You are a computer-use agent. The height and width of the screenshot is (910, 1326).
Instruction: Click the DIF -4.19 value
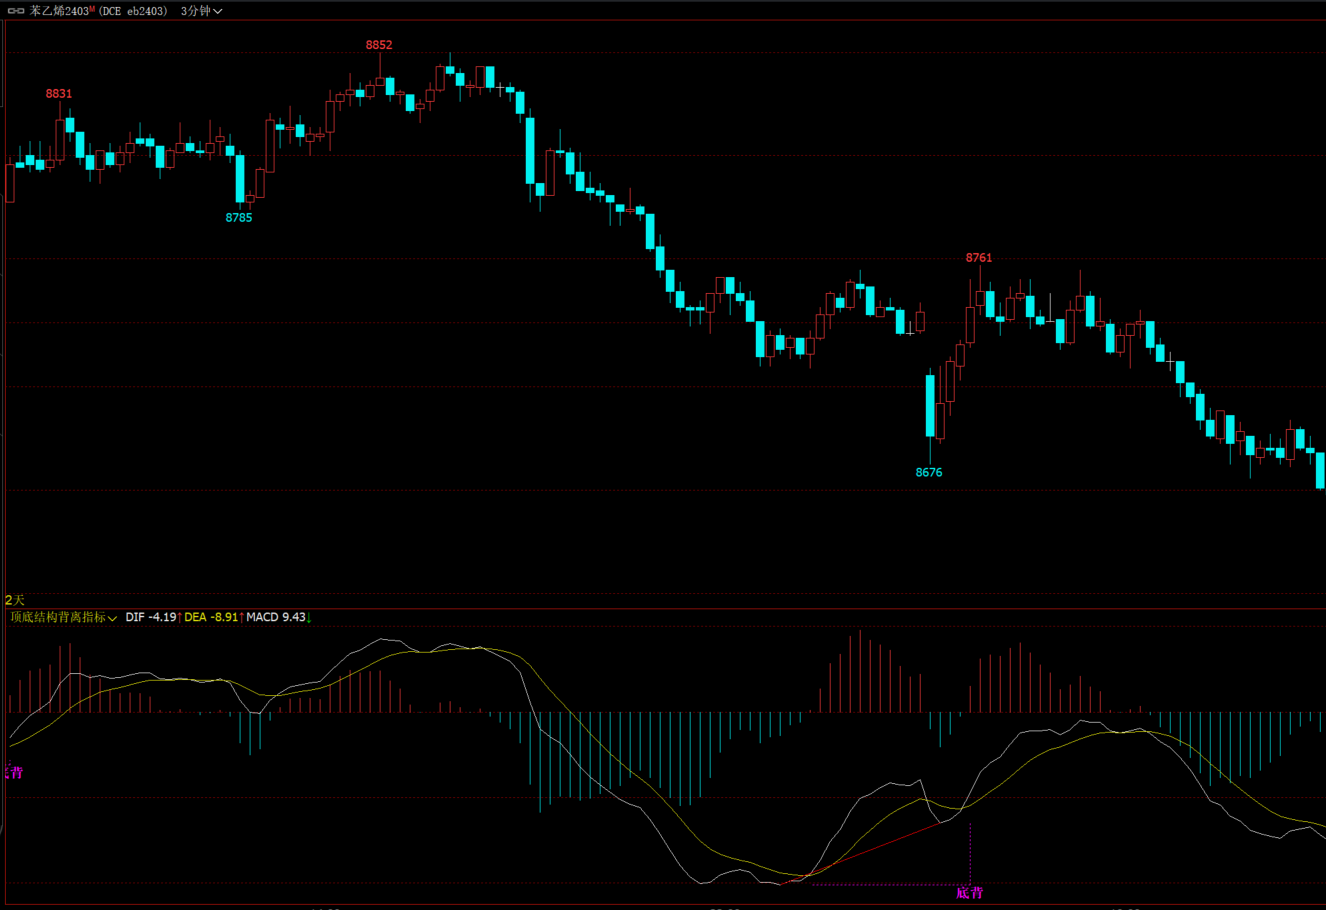pyautogui.click(x=151, y=618)
